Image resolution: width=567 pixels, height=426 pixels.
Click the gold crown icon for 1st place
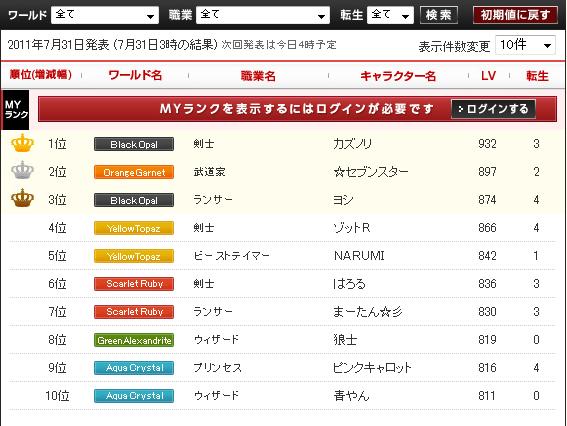tap(22, 143)
